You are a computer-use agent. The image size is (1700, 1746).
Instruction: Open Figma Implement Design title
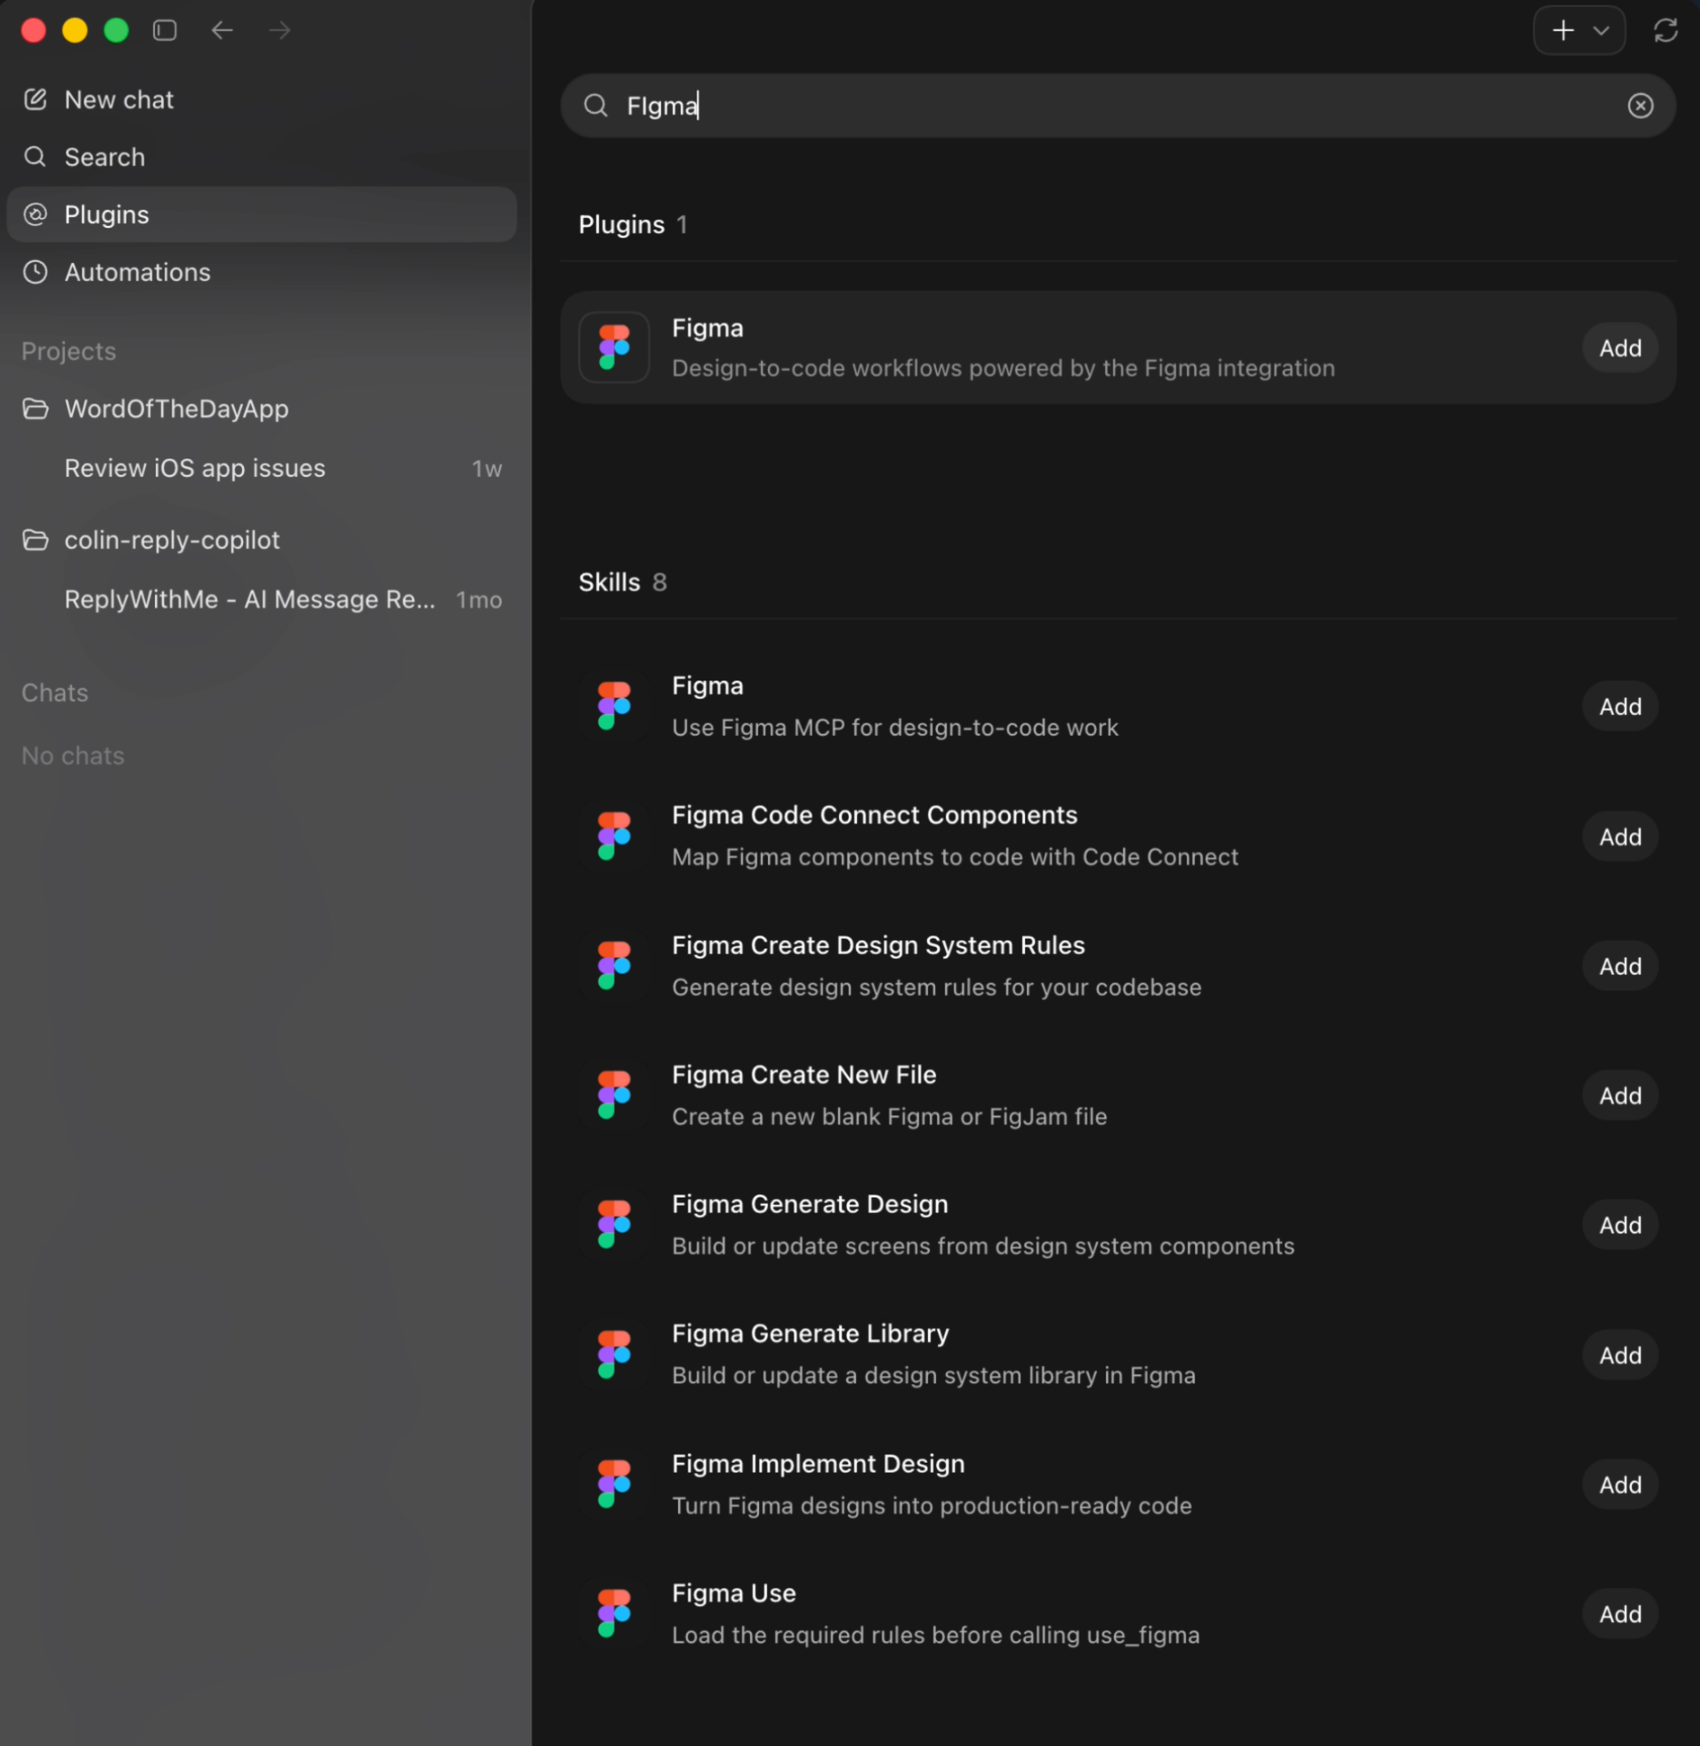tap(818, 1463)
